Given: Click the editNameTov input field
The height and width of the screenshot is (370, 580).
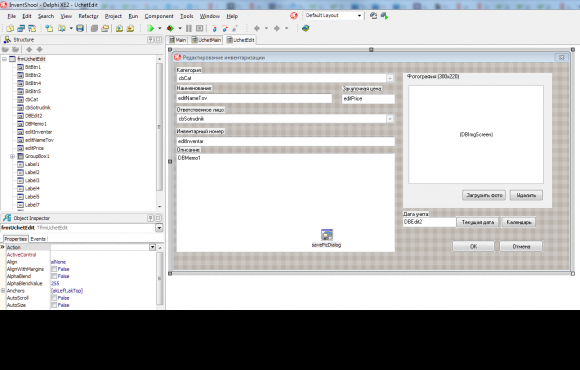Looking at the screenshot, I should click(x=254, y=98).
